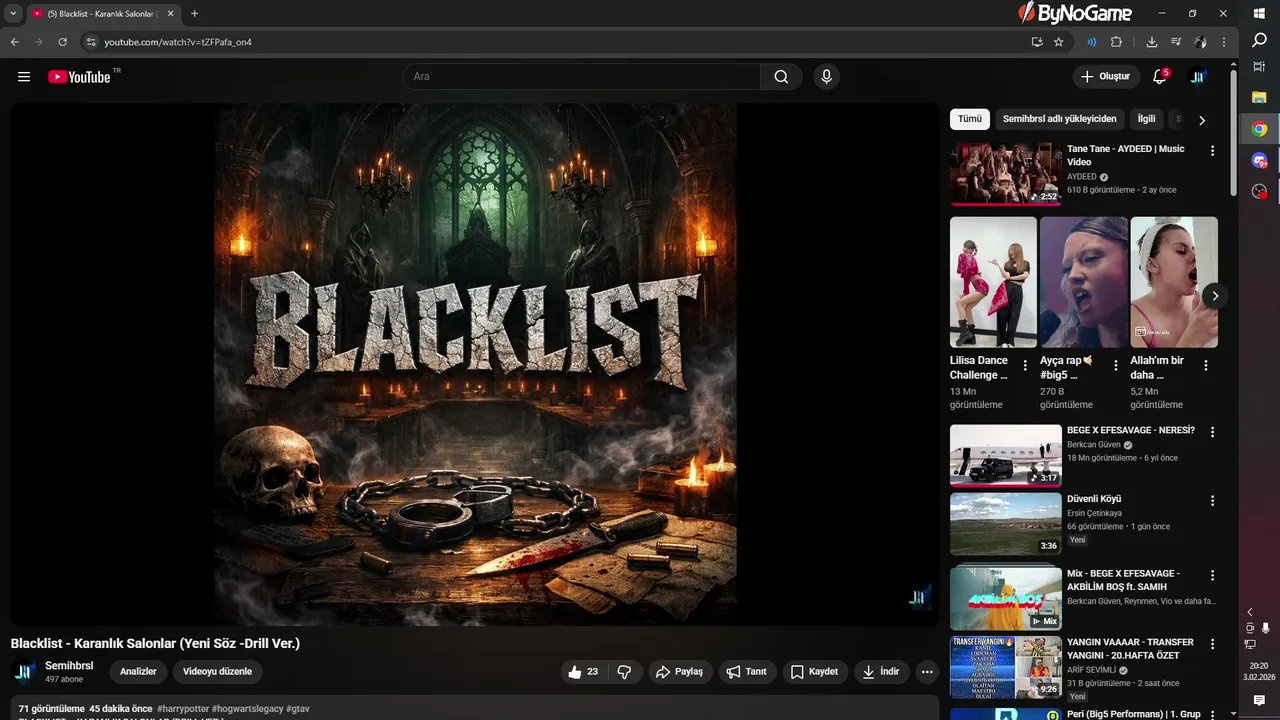Open AKBİLİM BOŞ mix thumbnail
1280x720 pixels.
1005,598
